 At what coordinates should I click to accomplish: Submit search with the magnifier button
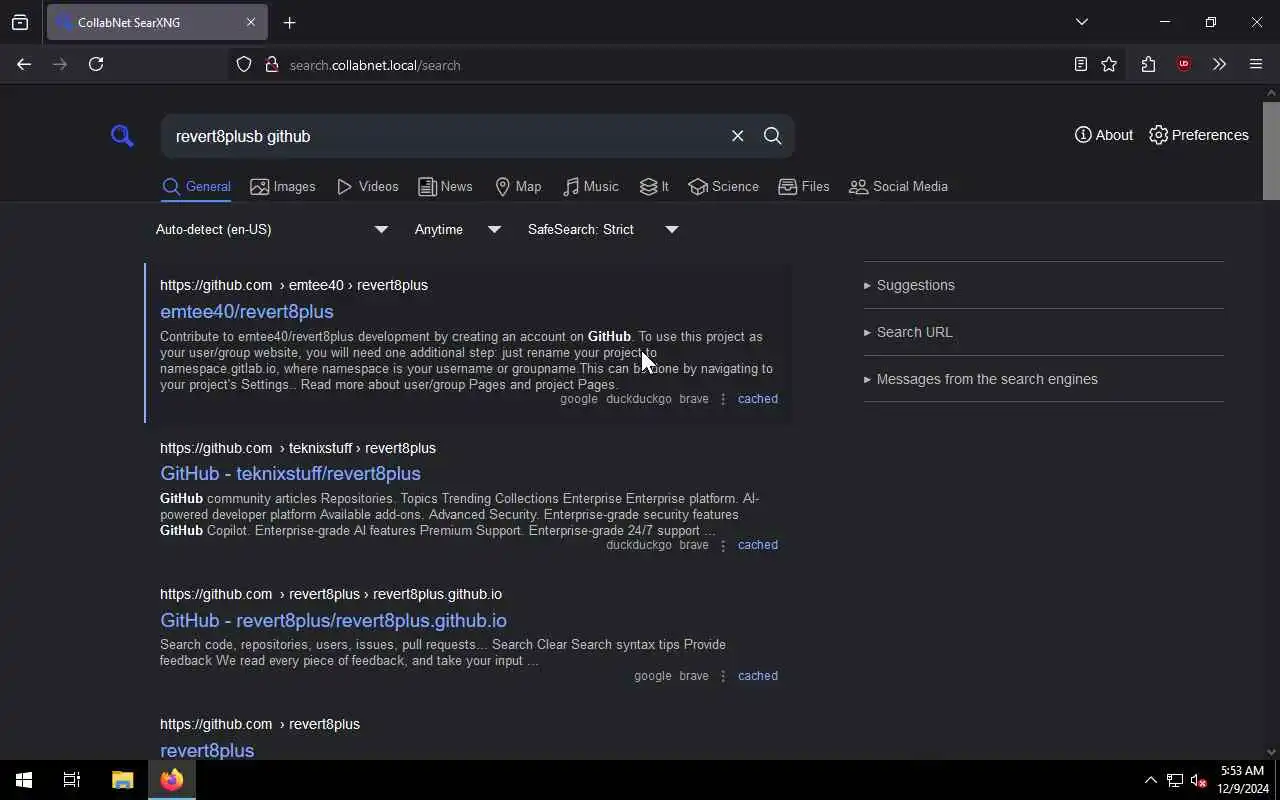[x=772, y=136]
